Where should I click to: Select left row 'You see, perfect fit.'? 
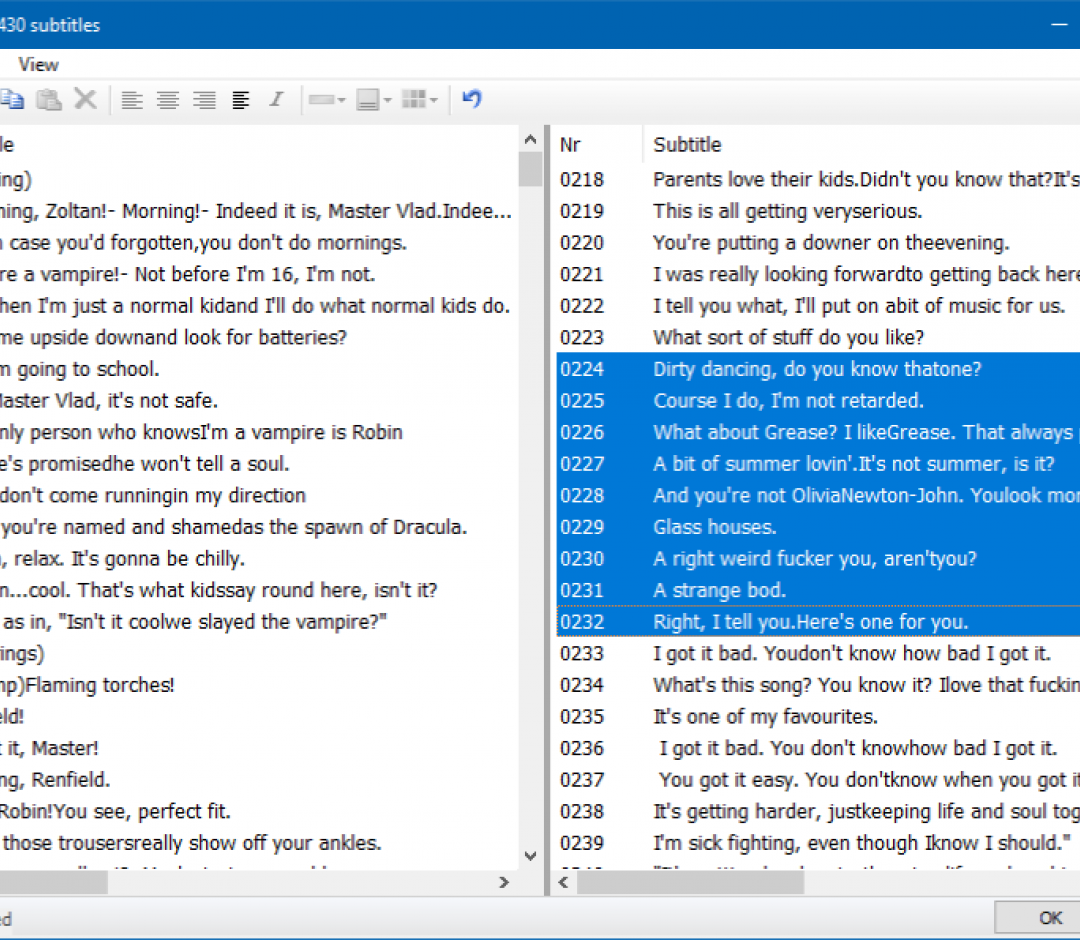pyautogui.click(x=259, y=813)
